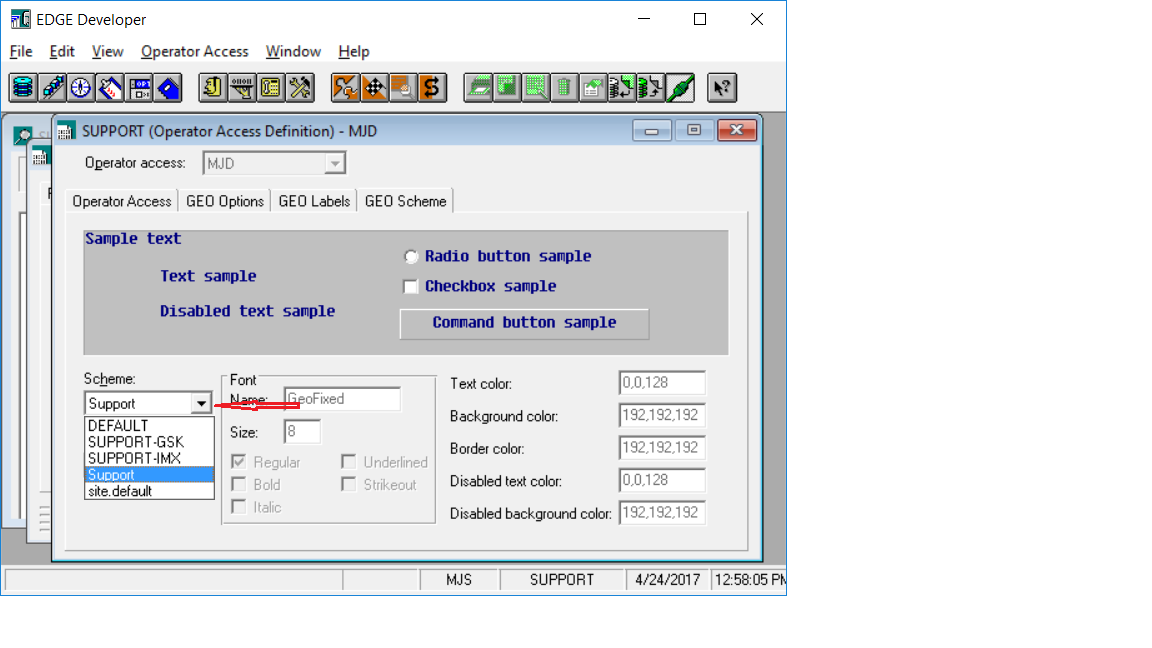
Task: Open the Operator Access menu
Action: click(x=195, y=51)
